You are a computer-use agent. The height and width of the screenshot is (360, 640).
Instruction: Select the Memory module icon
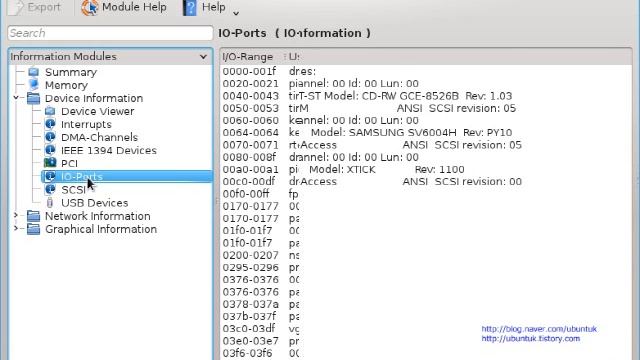point(33,85)
